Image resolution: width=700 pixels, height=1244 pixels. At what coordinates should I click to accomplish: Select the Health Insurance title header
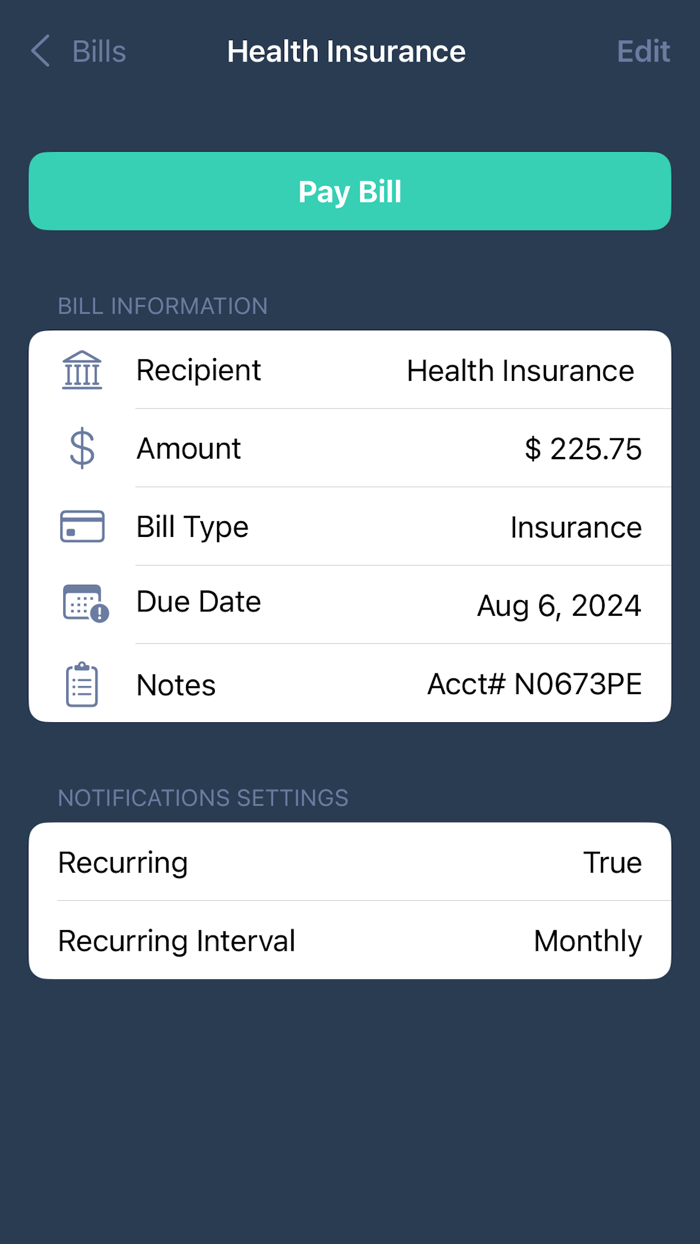[346, 51]
